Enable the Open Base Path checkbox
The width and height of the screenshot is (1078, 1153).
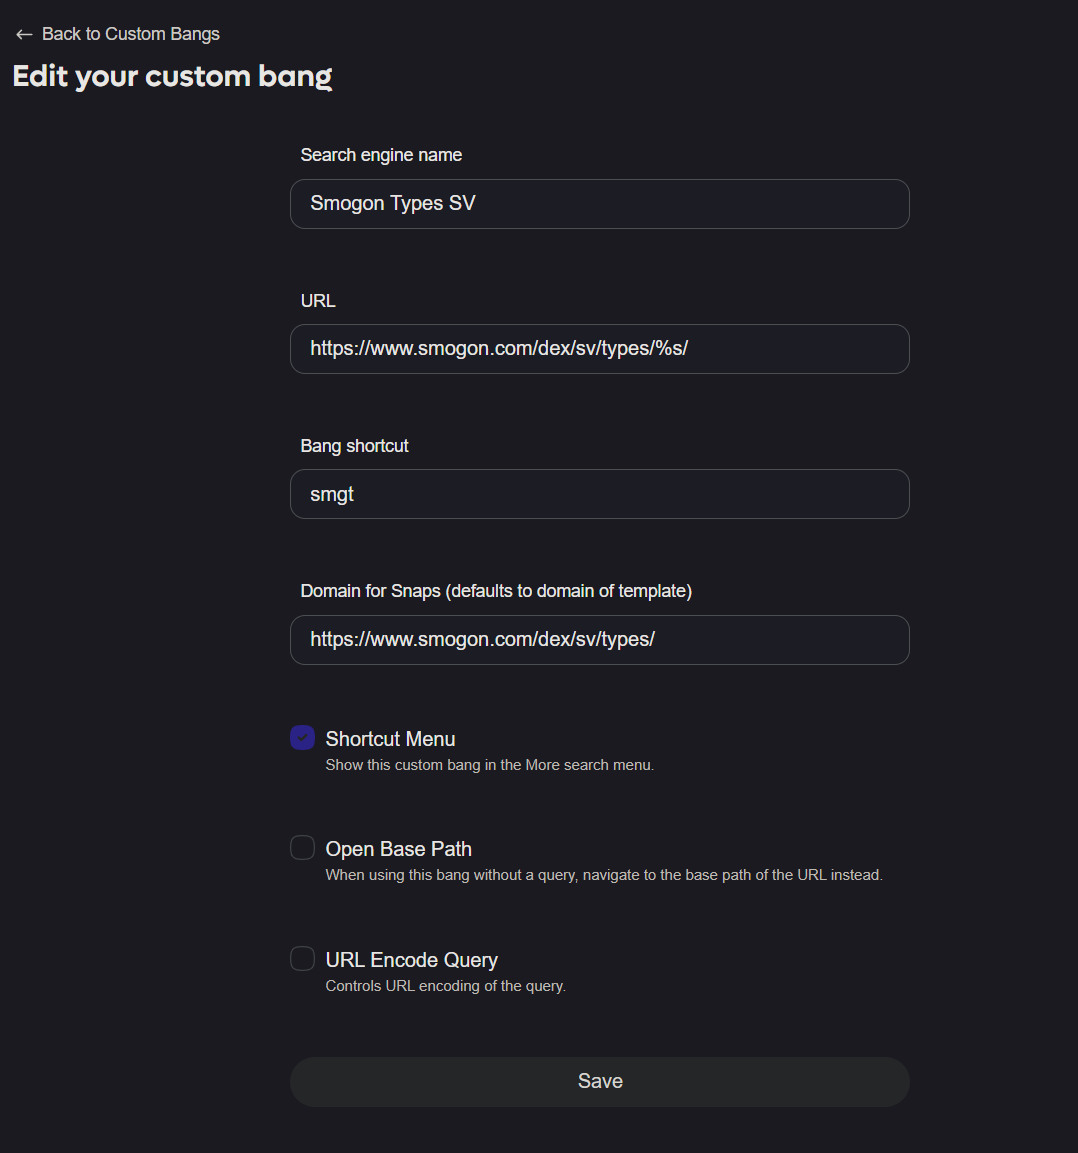click(303, 848)
